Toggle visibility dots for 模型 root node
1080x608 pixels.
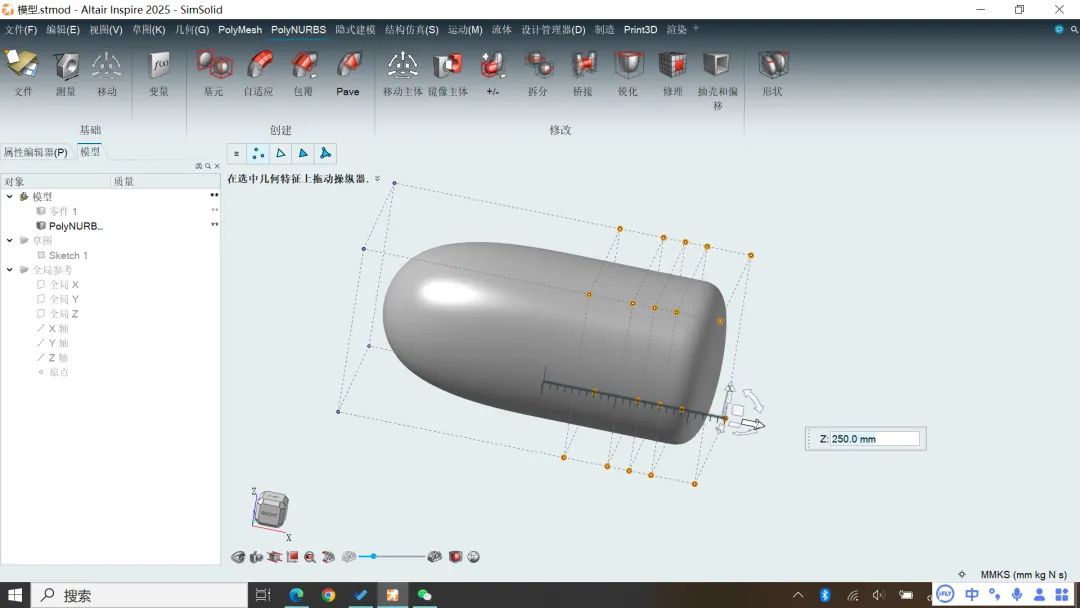coord(214,196)
